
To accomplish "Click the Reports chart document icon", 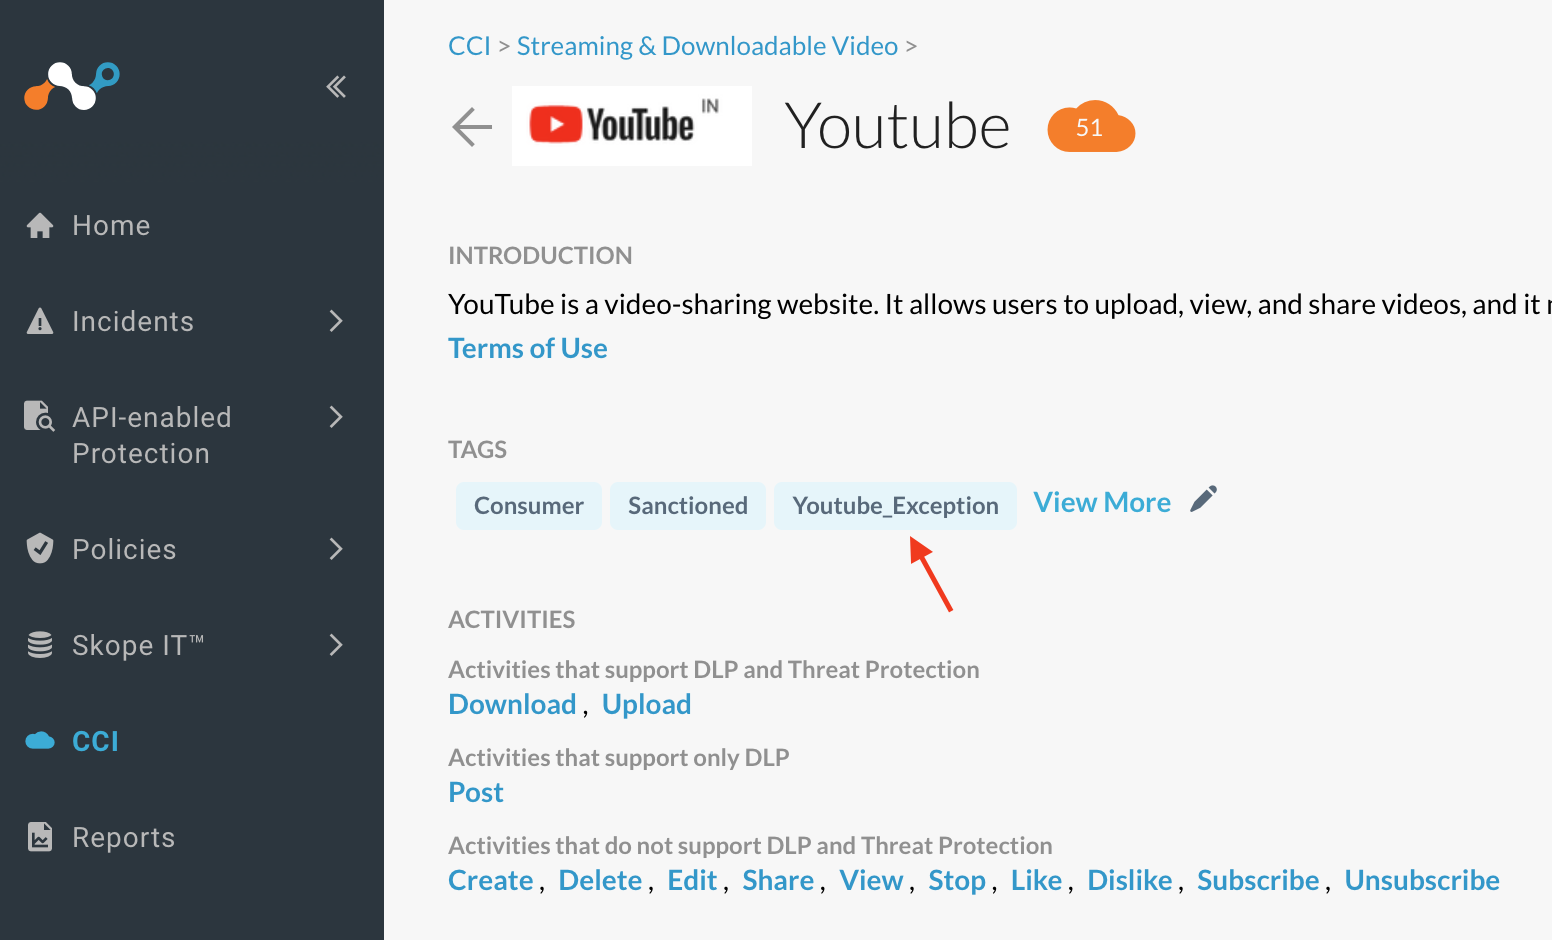I will (x=40, y=837).
